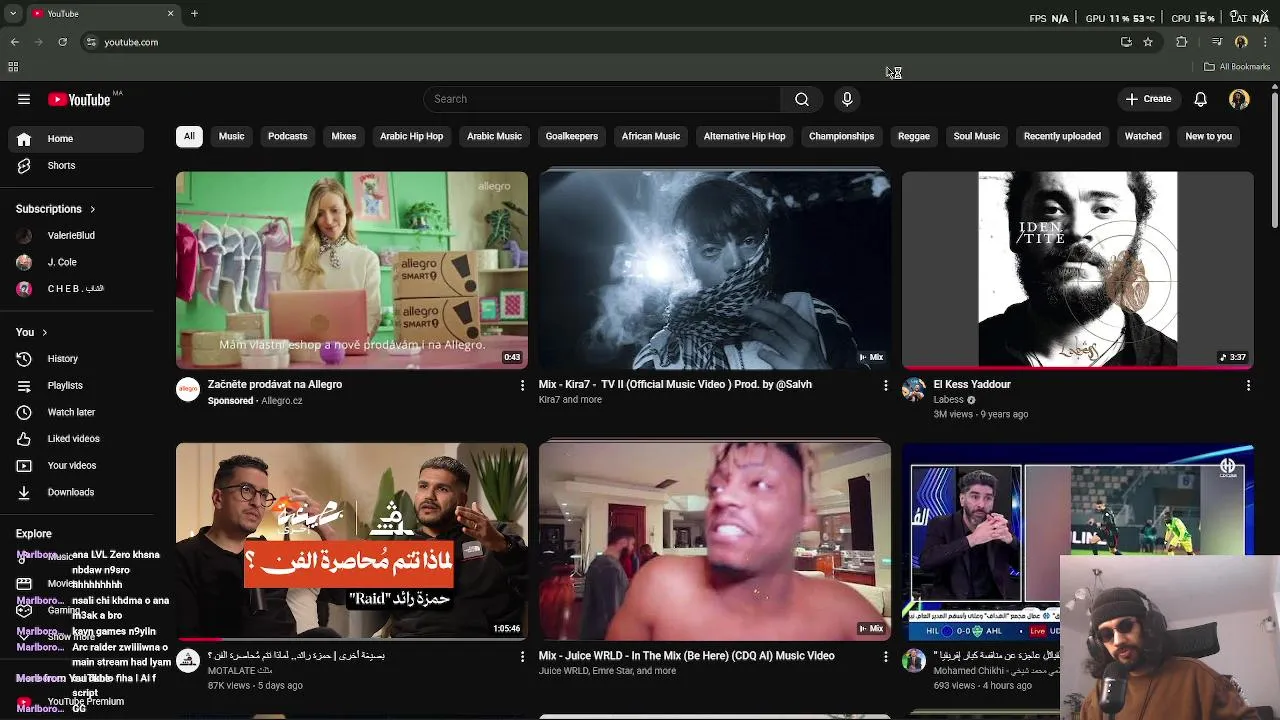
Task: Open the YouTube hamburger guide menu
Action: (24, 99)
